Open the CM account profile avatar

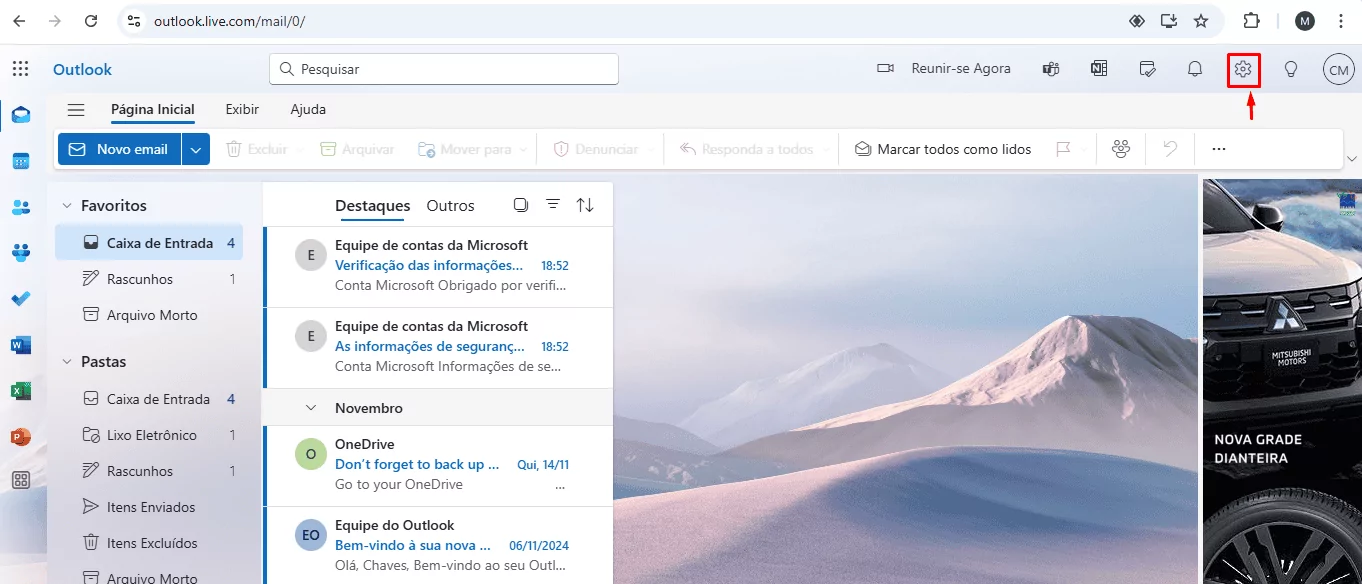(x=1338, y=69)
